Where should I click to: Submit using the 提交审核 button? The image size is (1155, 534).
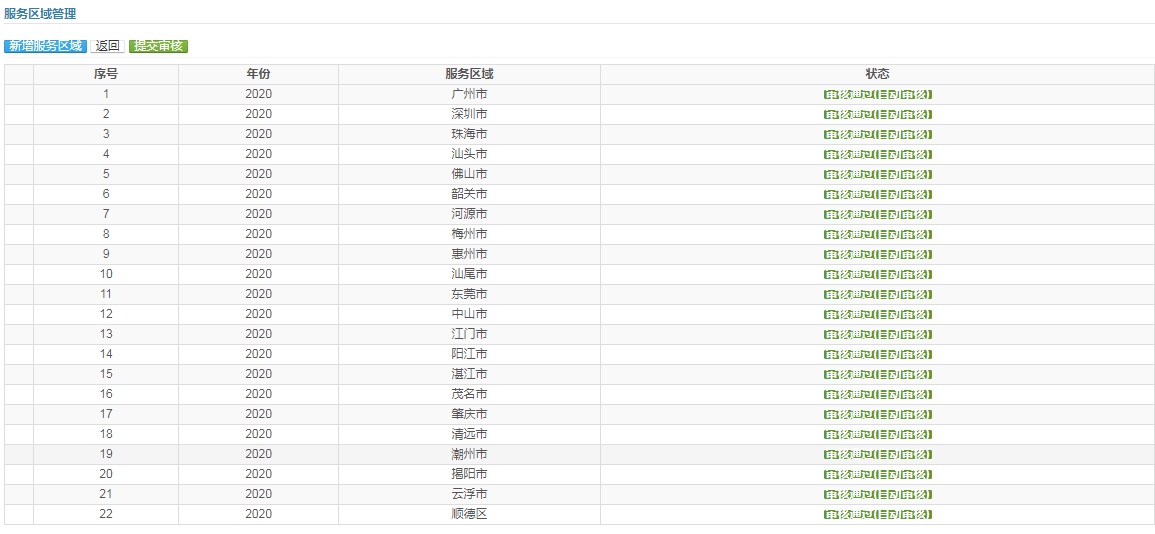click(158, 46)
